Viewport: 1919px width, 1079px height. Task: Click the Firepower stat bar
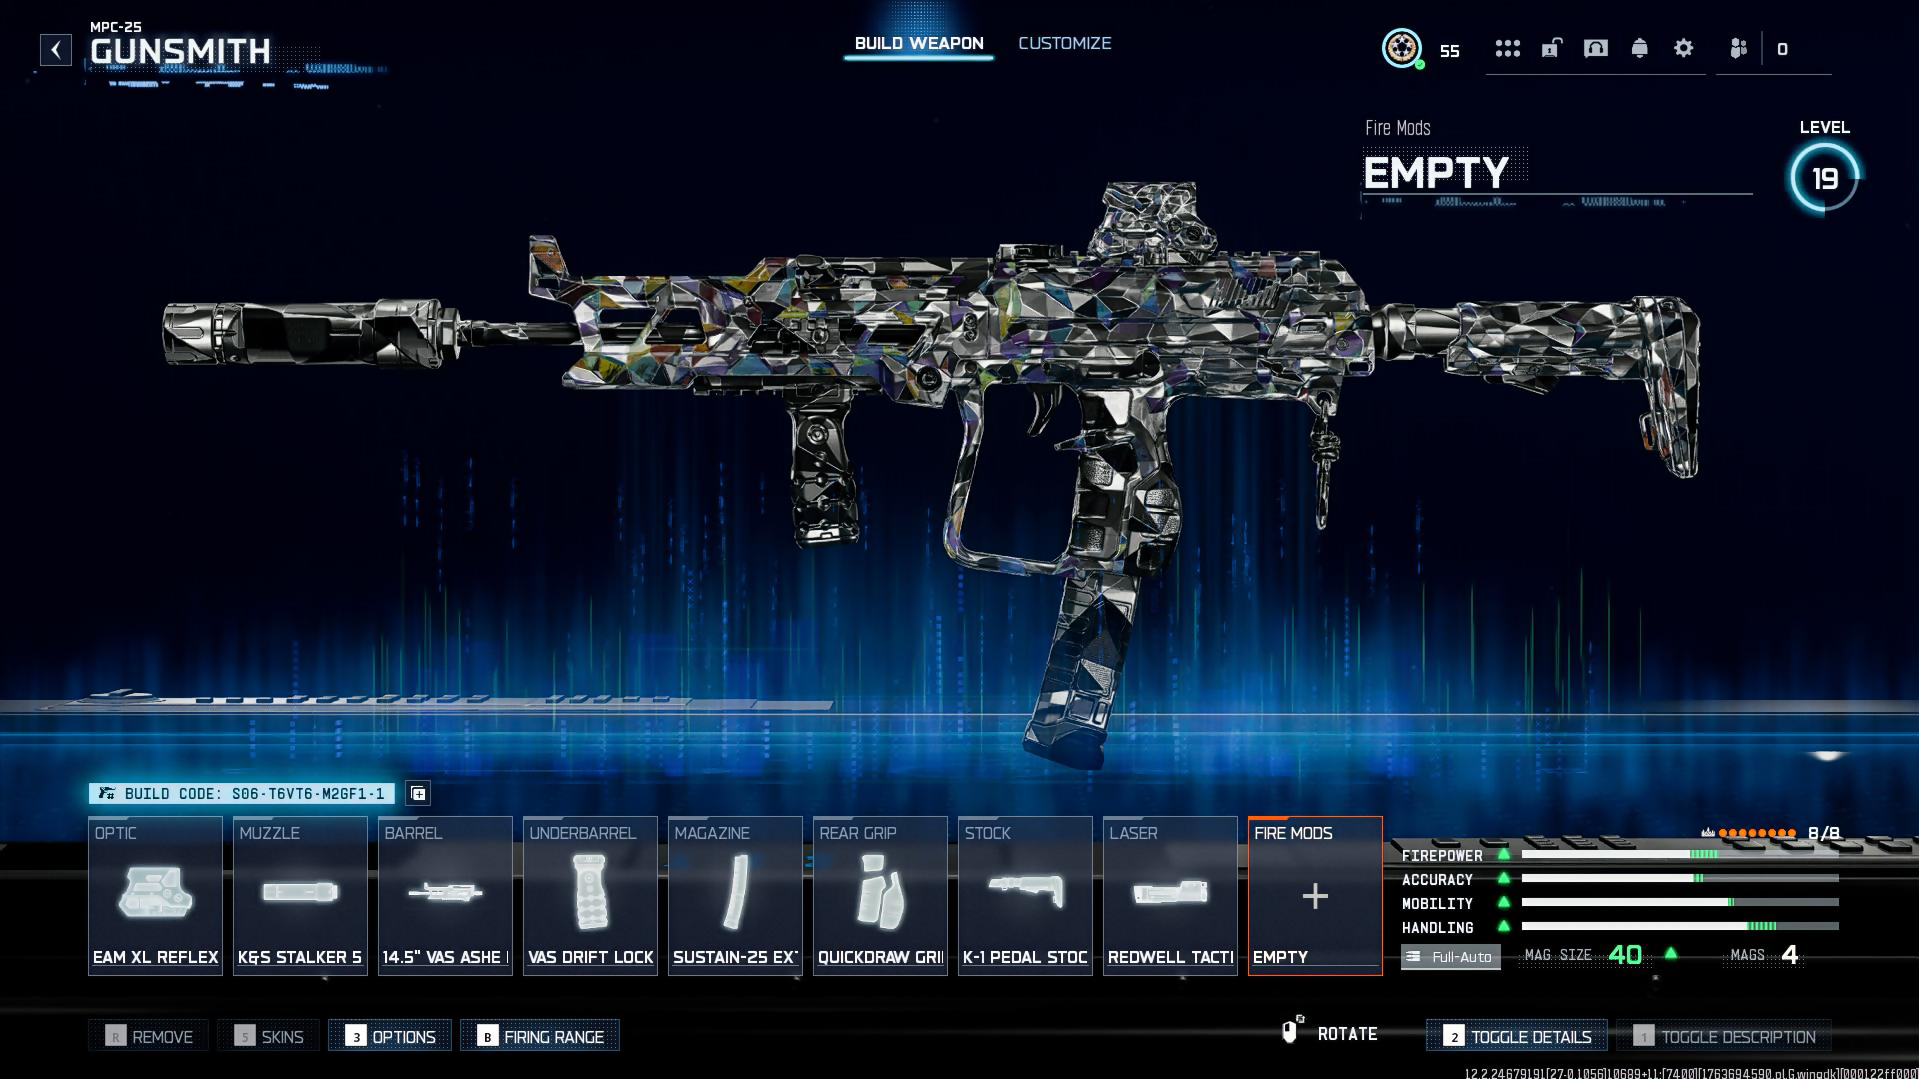coord(1679,855)
